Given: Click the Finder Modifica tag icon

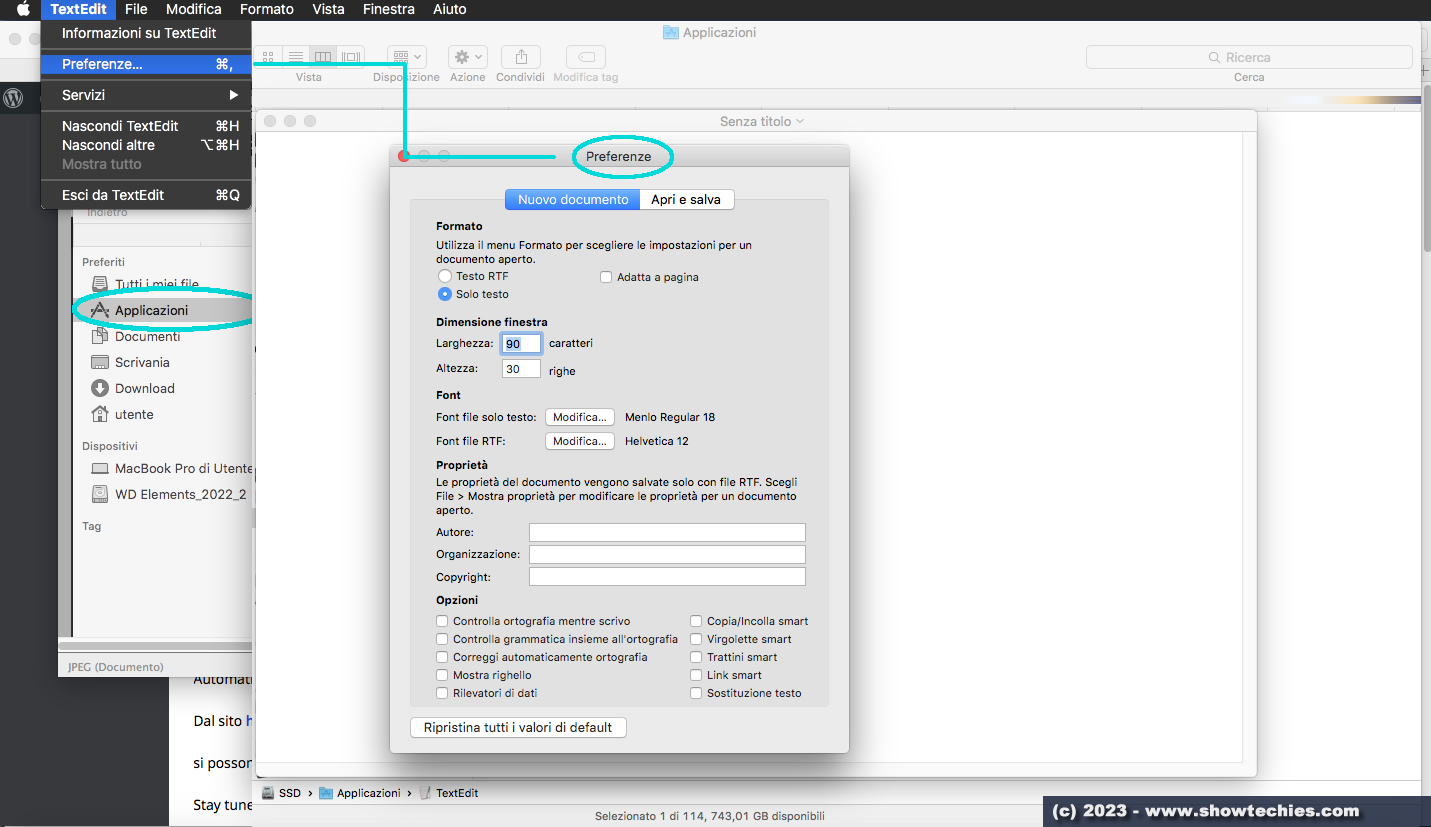Looking at the screenshot, I should tap(586, 57).
